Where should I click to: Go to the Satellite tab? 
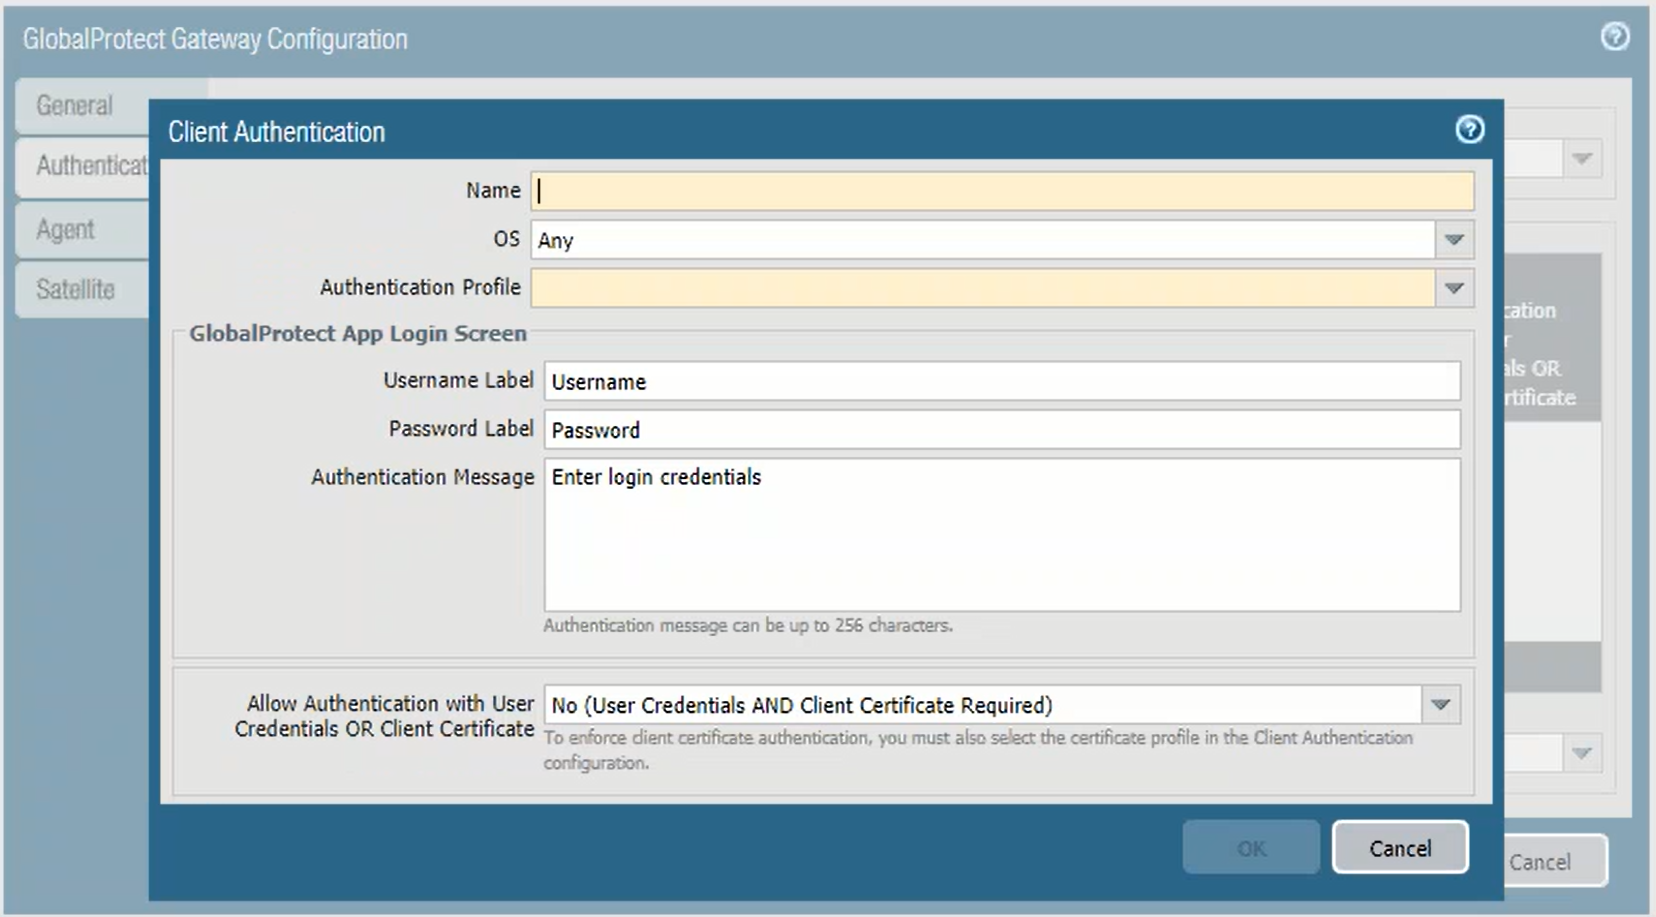tap(76, 290)
